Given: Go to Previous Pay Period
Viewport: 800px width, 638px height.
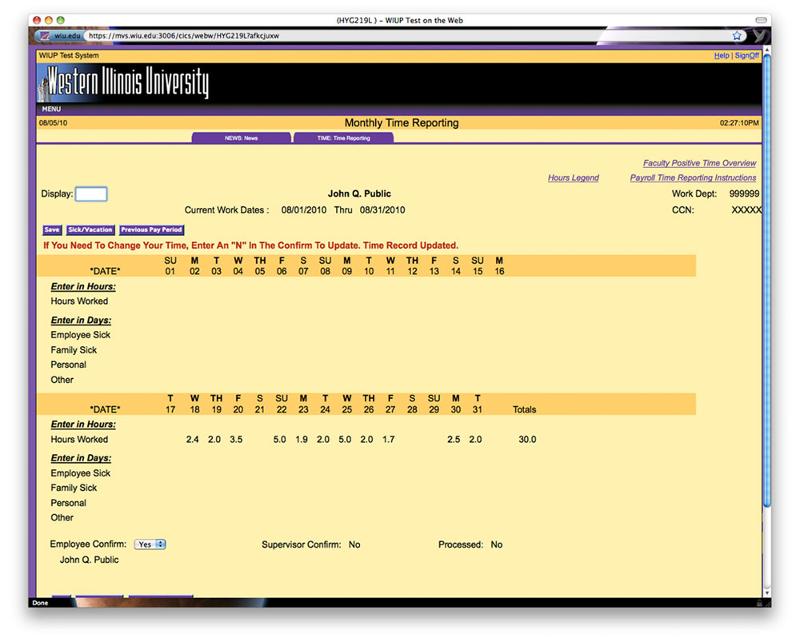Looking at the screenshot, I should click(x=152, y=230).
